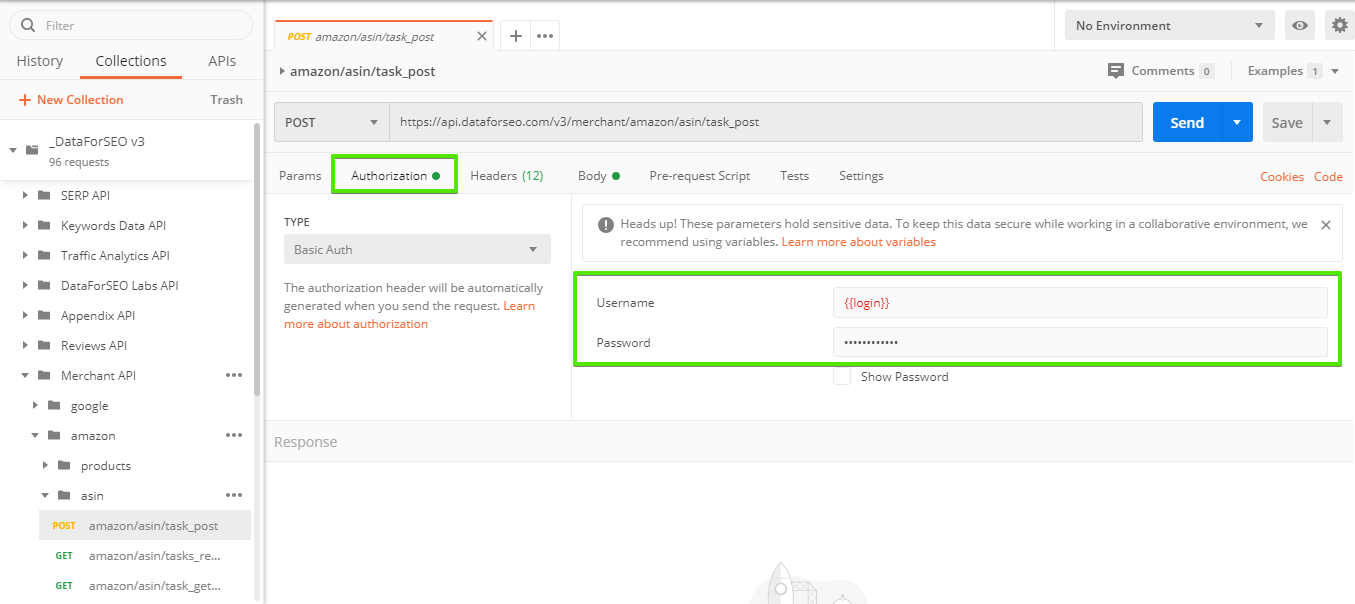The height and width of the screenshot is (604, 1355).
Task: Click the Username field with {{login}}
Action: coord(1080,302)
